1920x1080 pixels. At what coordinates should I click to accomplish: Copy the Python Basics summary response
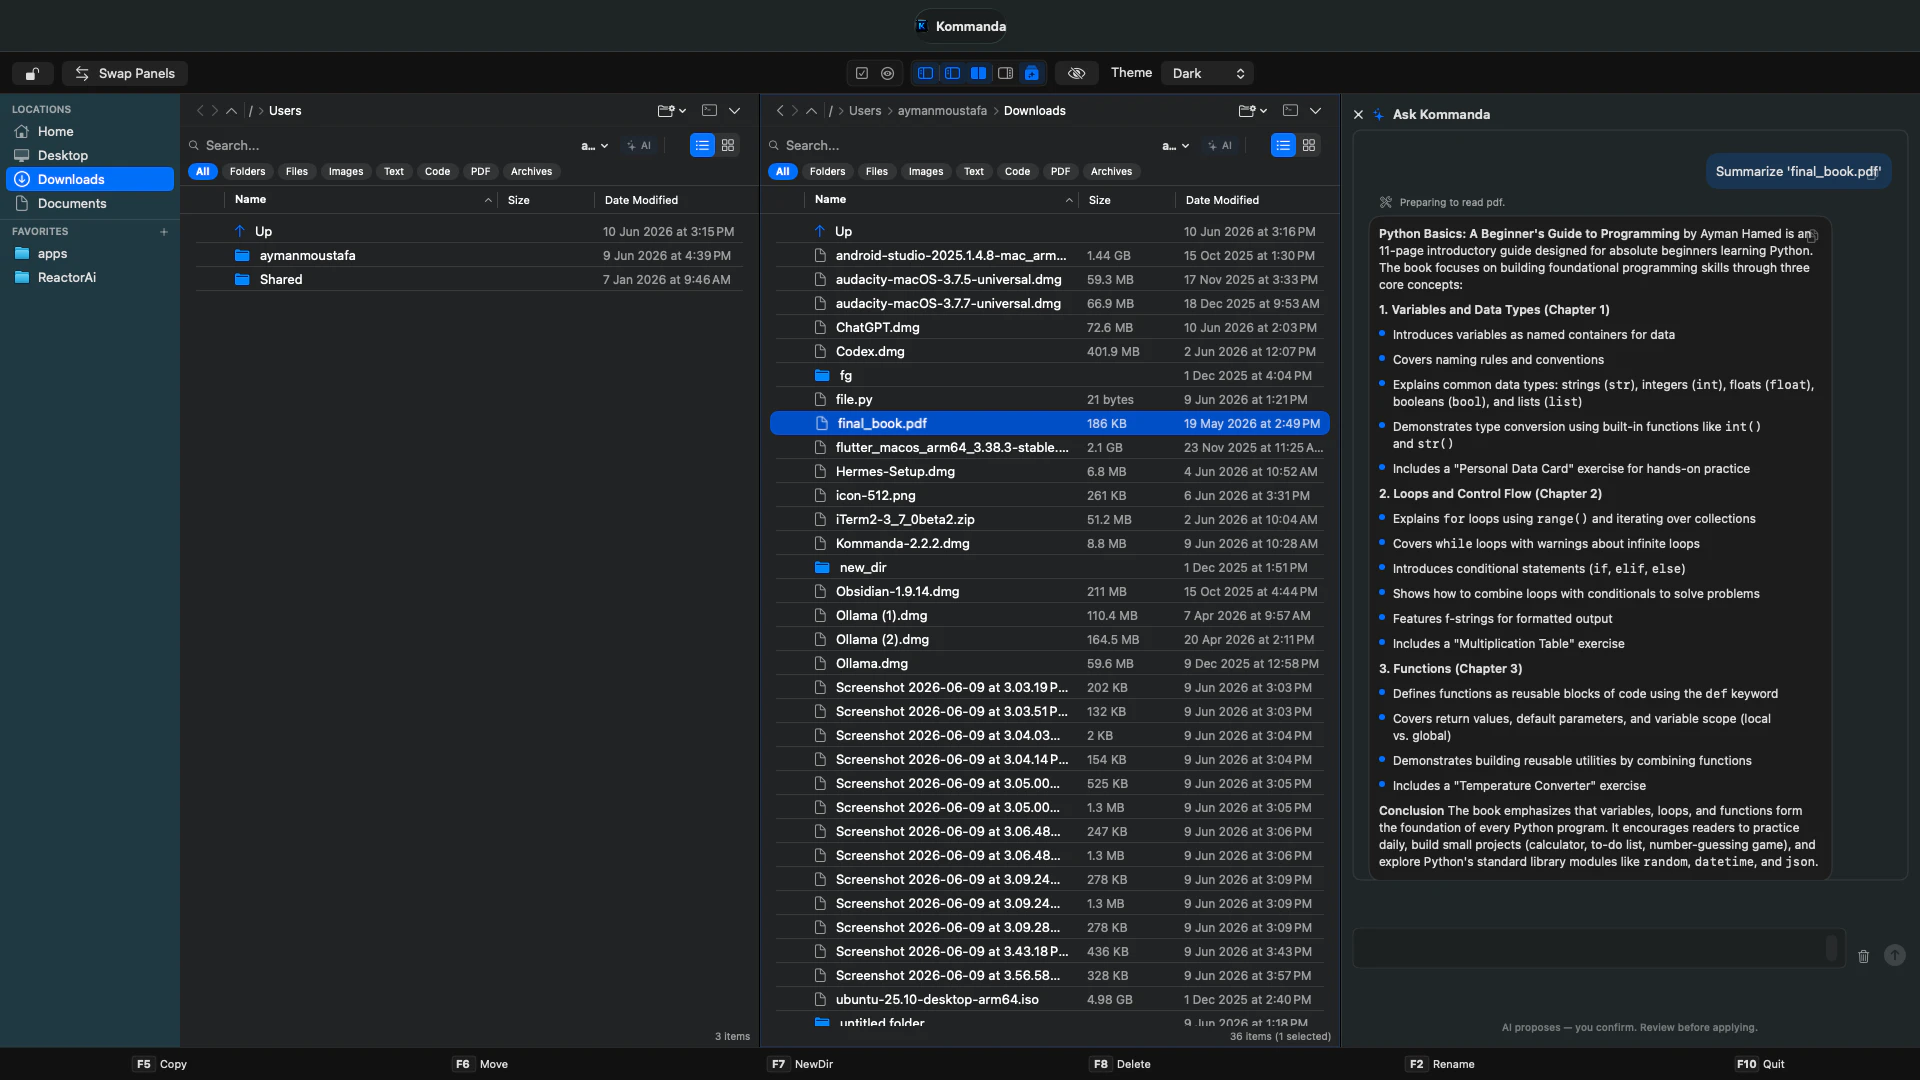coord(1812,236)
